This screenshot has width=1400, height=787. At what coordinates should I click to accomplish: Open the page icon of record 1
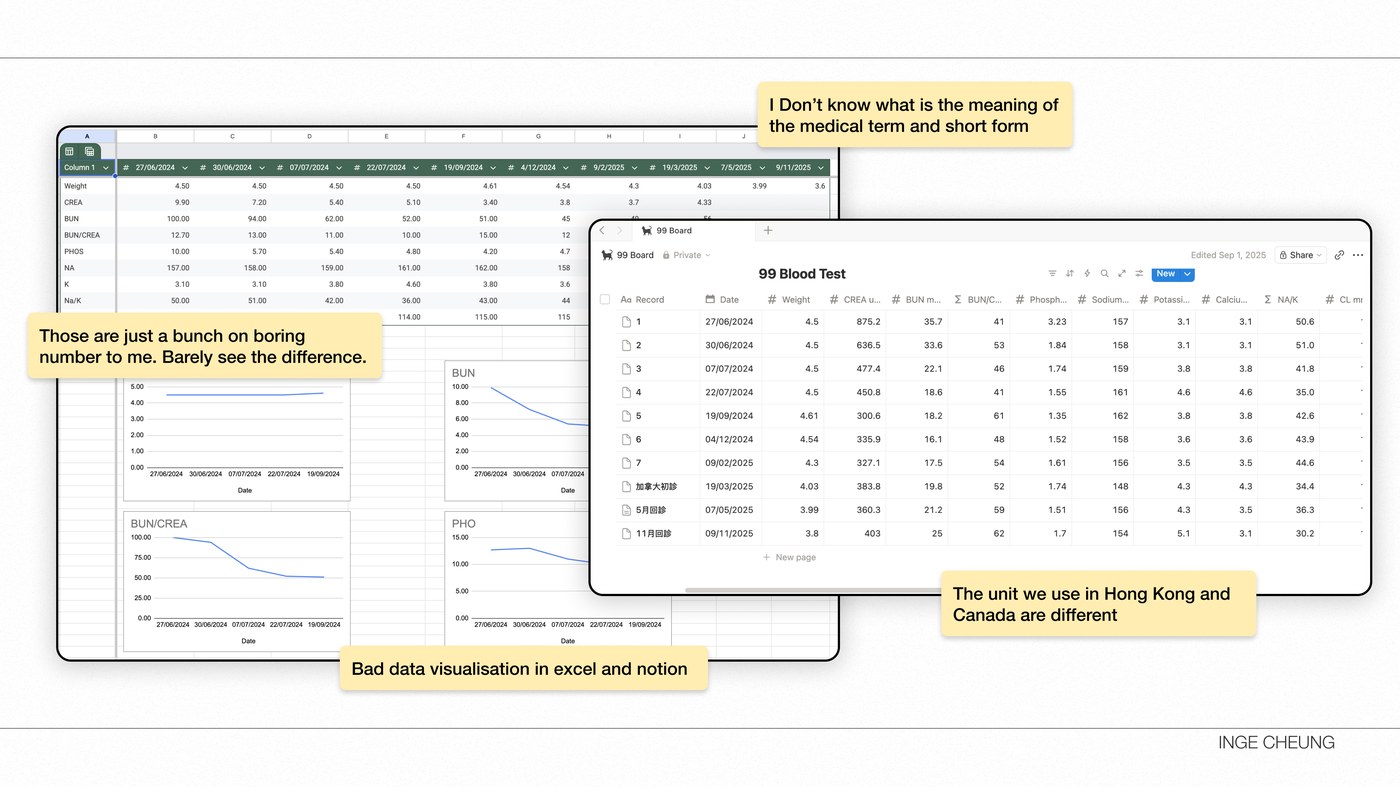627,322
